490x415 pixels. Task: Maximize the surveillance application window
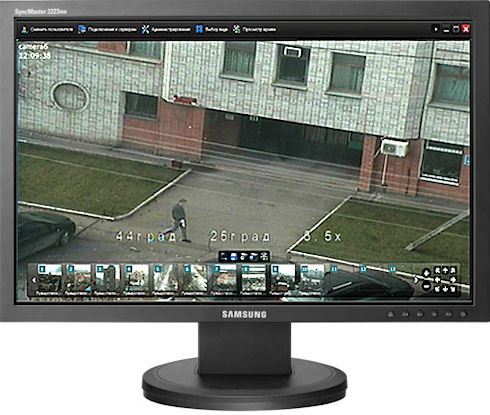point(456,29)
